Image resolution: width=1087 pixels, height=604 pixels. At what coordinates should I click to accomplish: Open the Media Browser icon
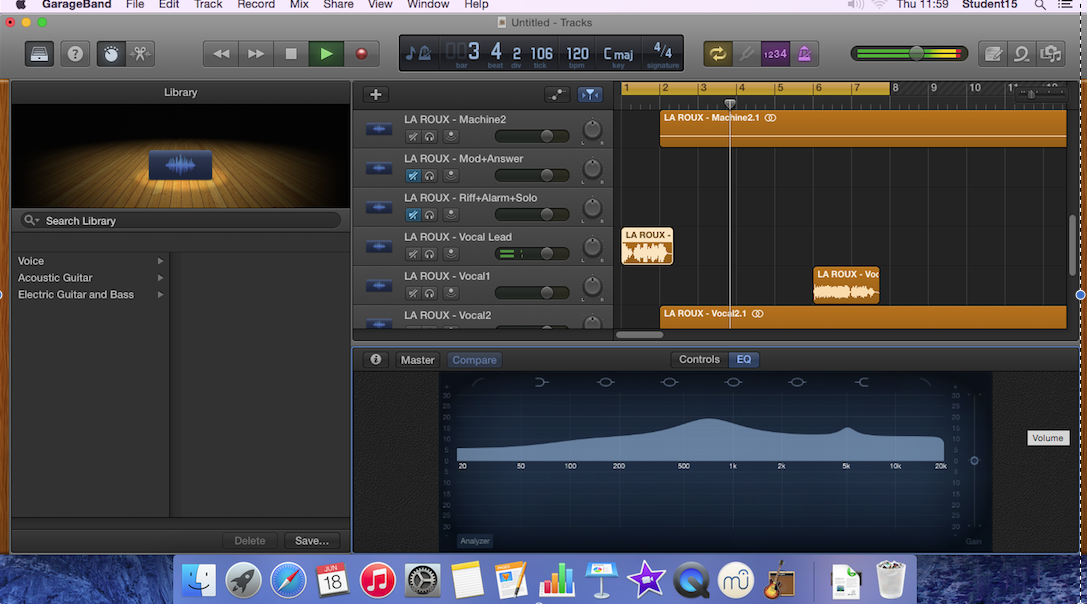[1051, 53]
